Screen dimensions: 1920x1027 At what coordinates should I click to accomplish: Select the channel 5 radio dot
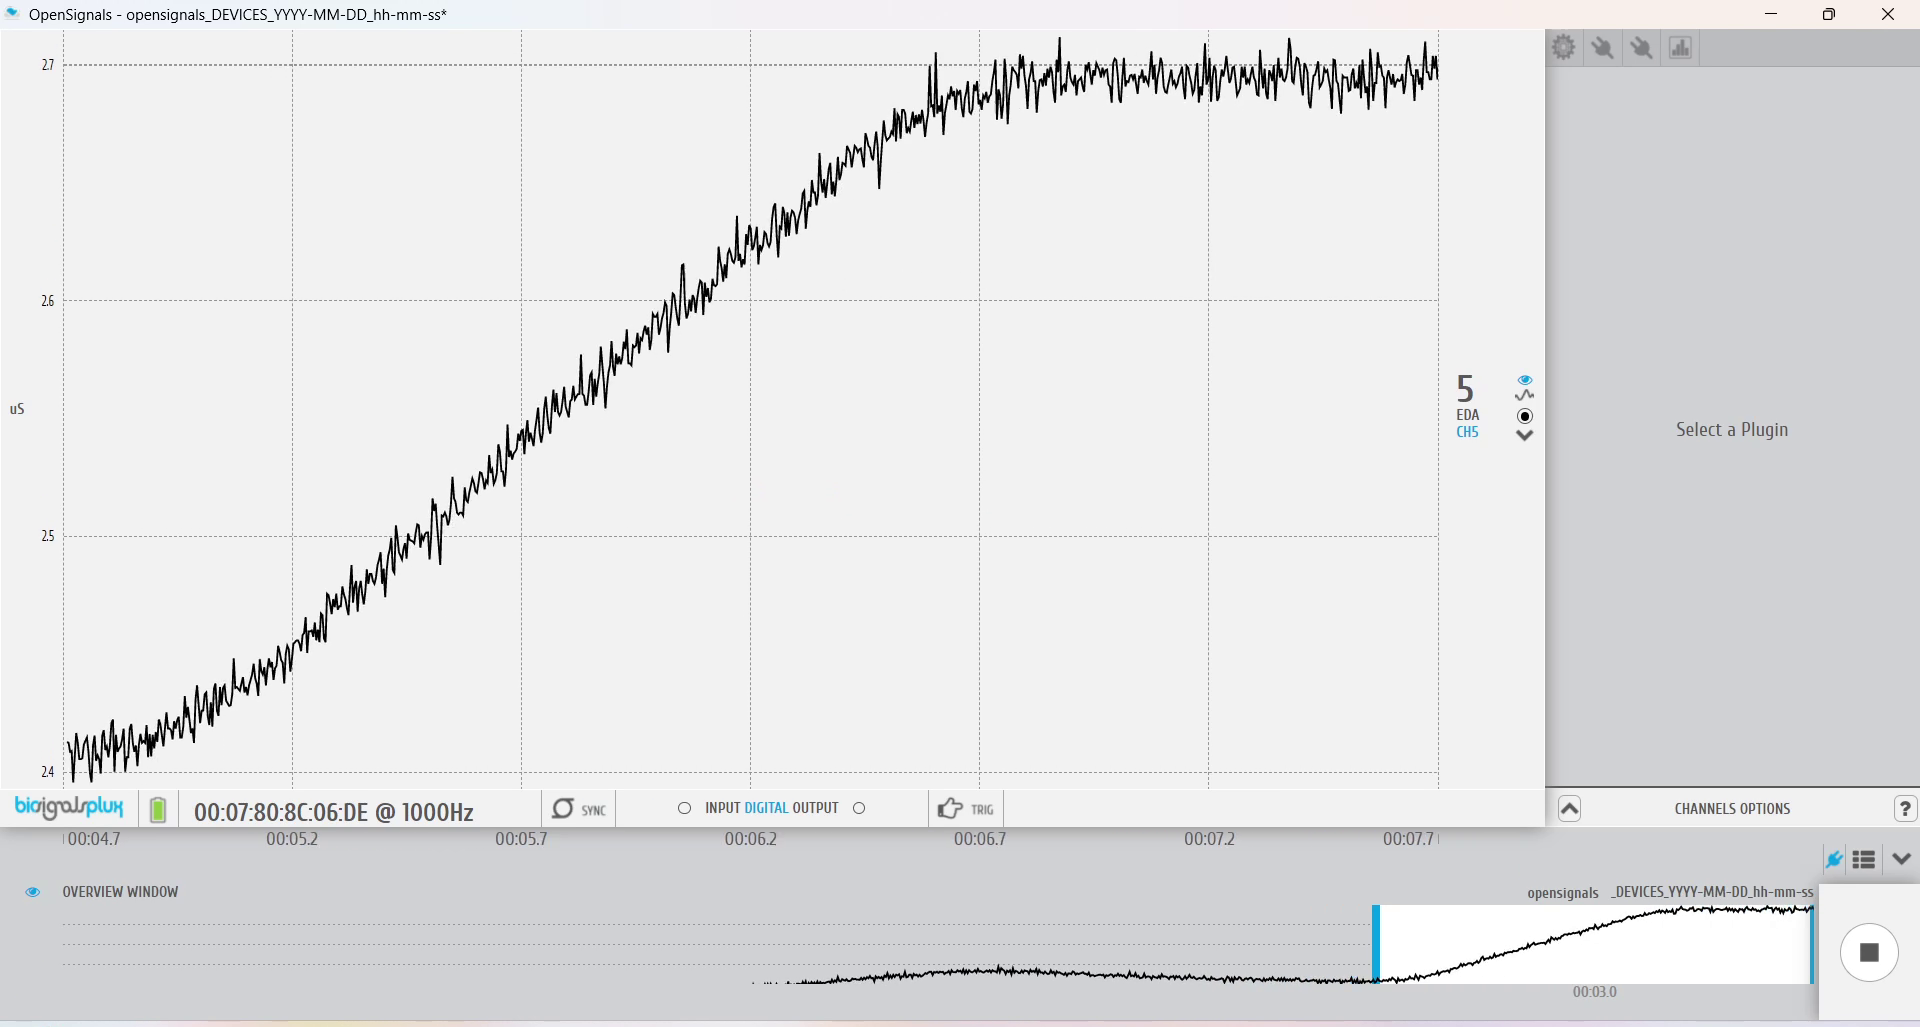point(1525,416)
